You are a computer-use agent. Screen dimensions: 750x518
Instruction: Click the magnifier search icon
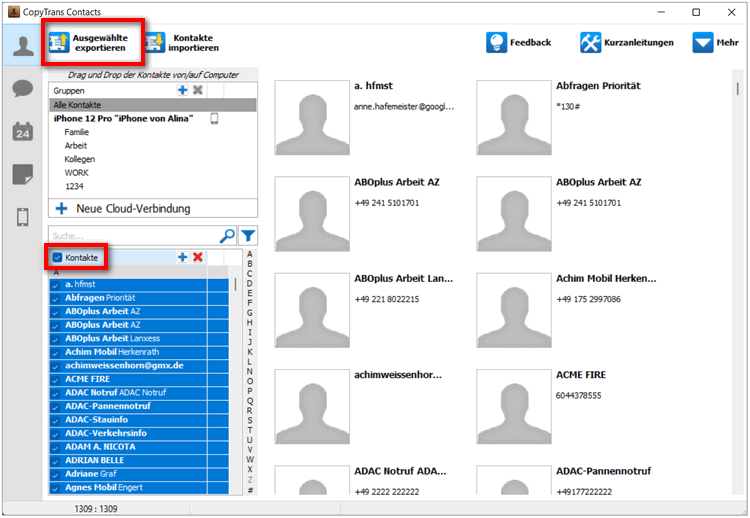[x=228, y=236]
